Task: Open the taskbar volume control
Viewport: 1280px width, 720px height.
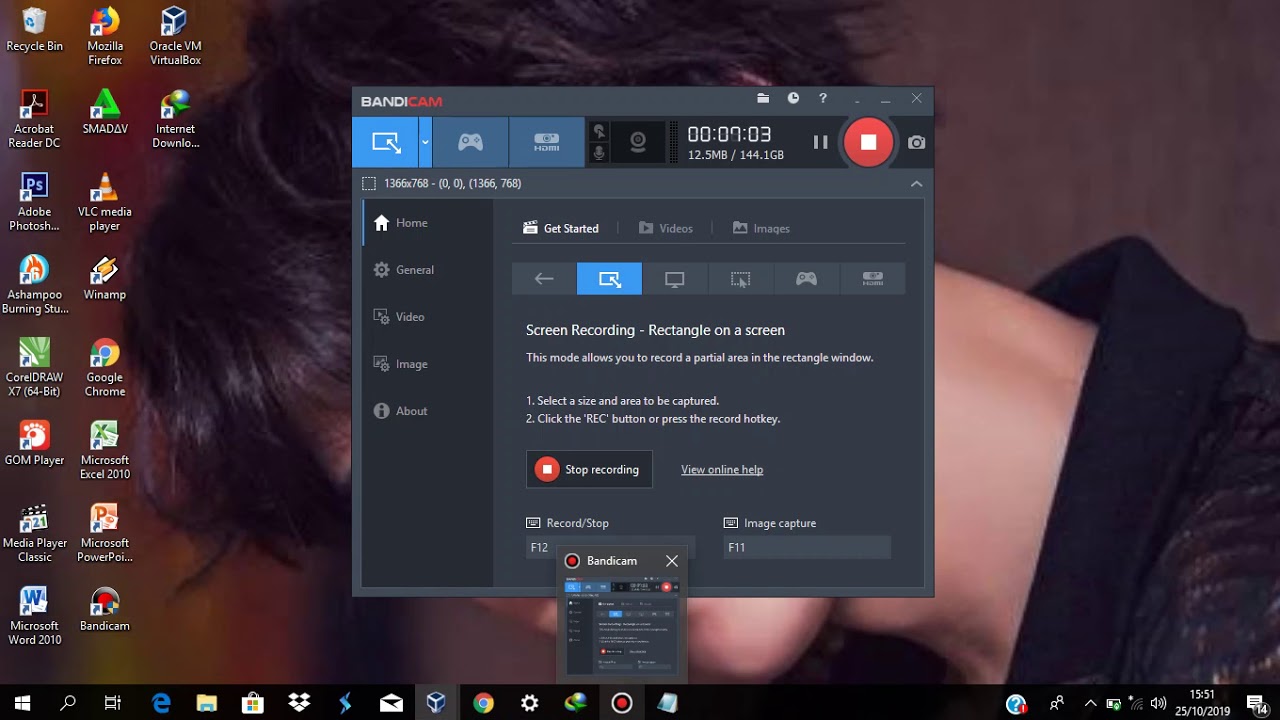Action: [x=1159, y=703]
